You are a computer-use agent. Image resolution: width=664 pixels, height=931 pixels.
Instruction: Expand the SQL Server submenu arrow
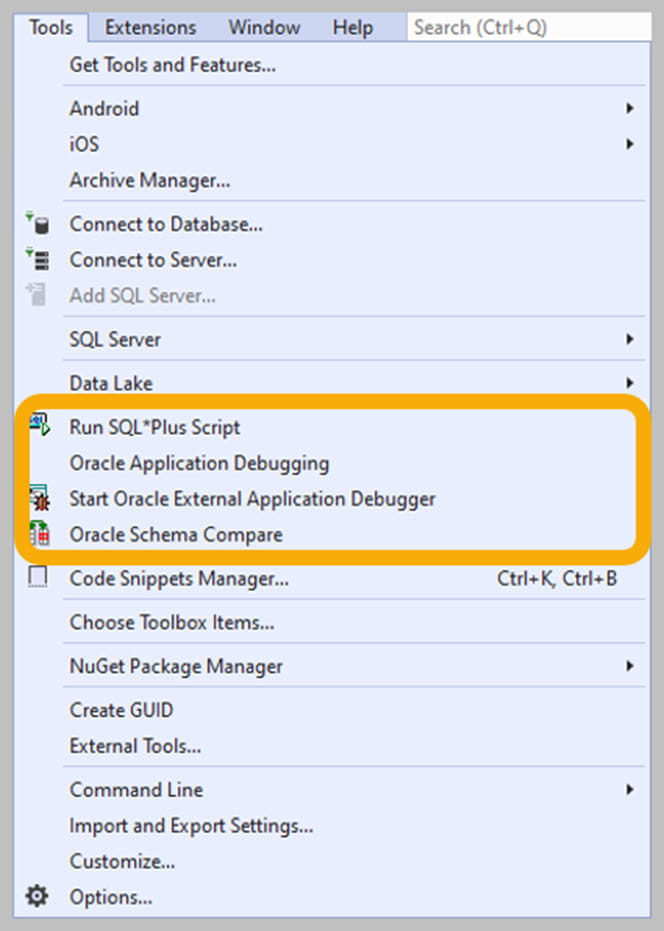point(630,339)
